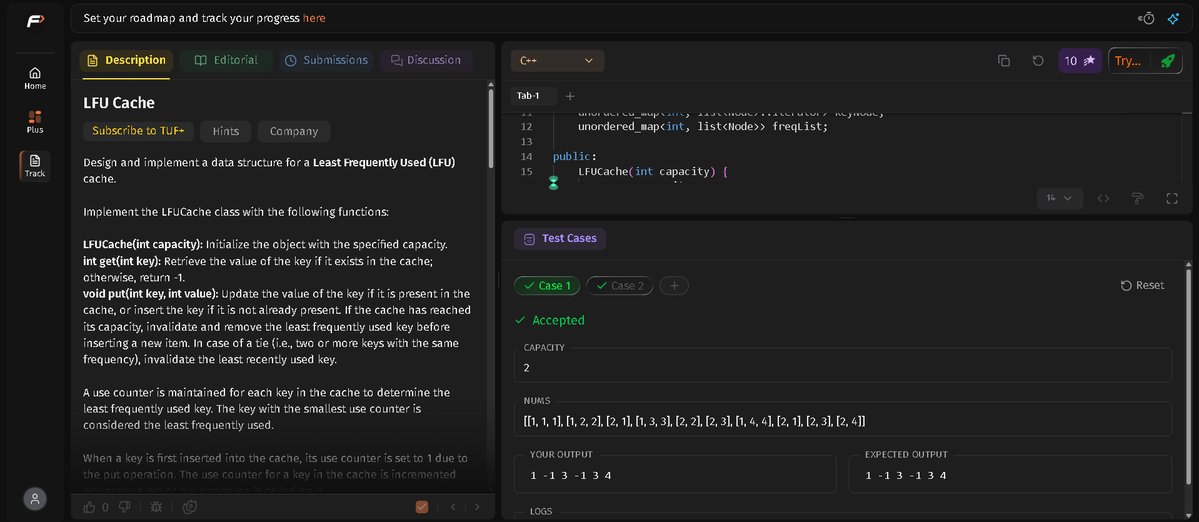Like the problem with thumbs up
Viewport: 1199px width, 522px height.
[89, 507]
